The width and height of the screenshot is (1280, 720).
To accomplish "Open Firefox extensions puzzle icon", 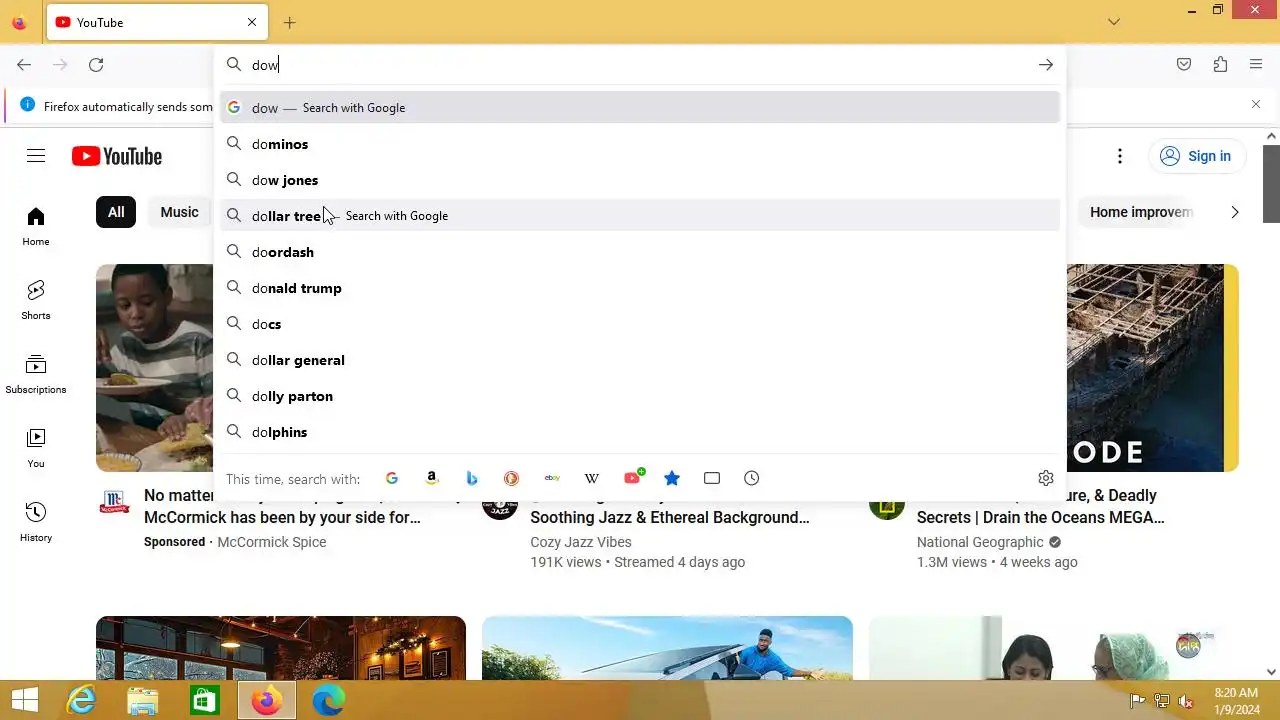I will click(1220, 65).
